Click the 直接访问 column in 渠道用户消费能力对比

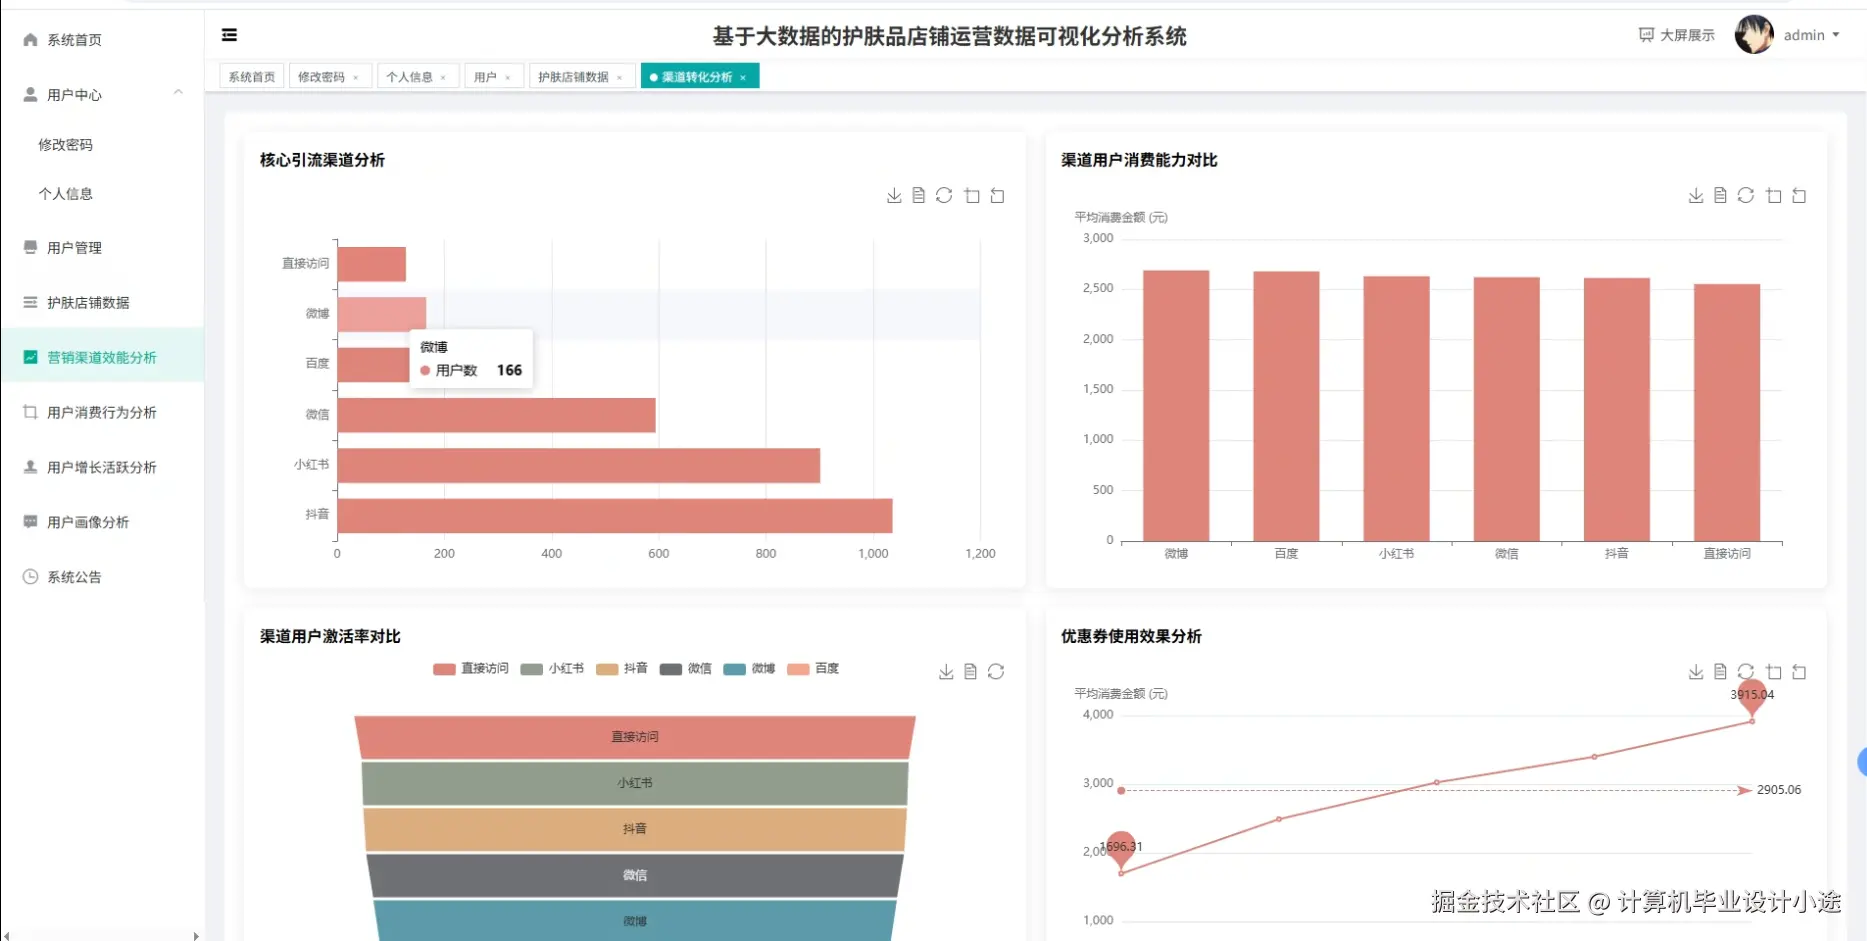1727,413
